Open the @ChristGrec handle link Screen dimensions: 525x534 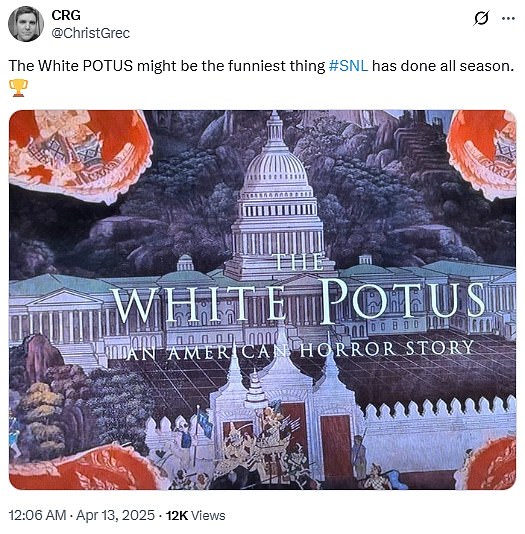(x=91, y=33)
